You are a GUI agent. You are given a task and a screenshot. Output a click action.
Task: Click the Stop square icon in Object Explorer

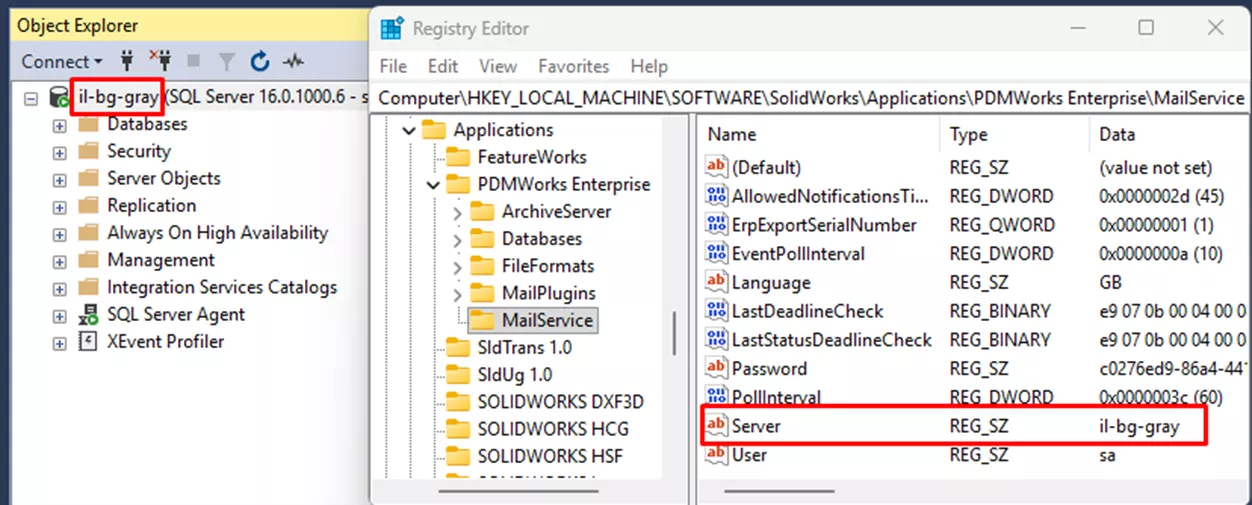pos(193,62)
